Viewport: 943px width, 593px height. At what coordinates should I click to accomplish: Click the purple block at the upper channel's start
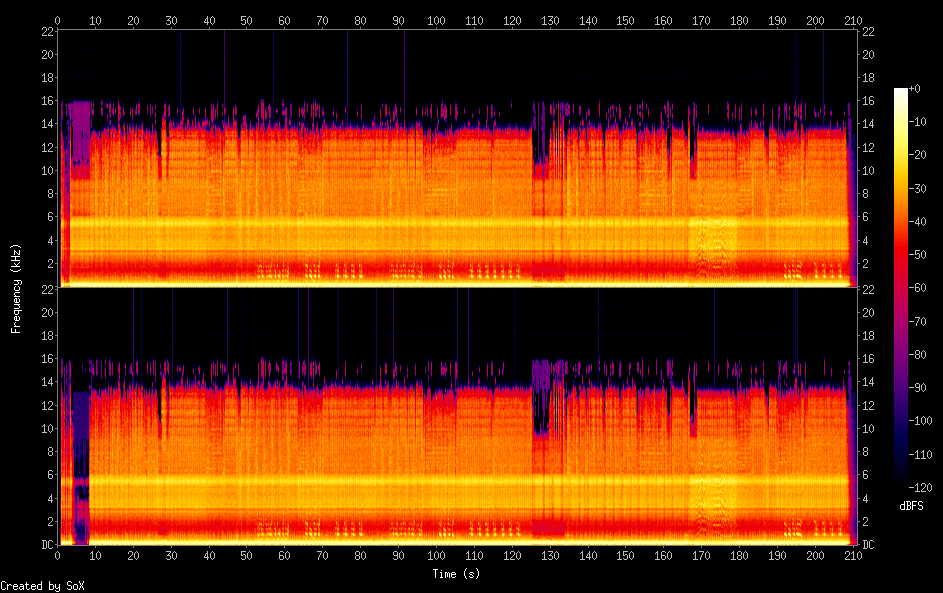point(79,138)
